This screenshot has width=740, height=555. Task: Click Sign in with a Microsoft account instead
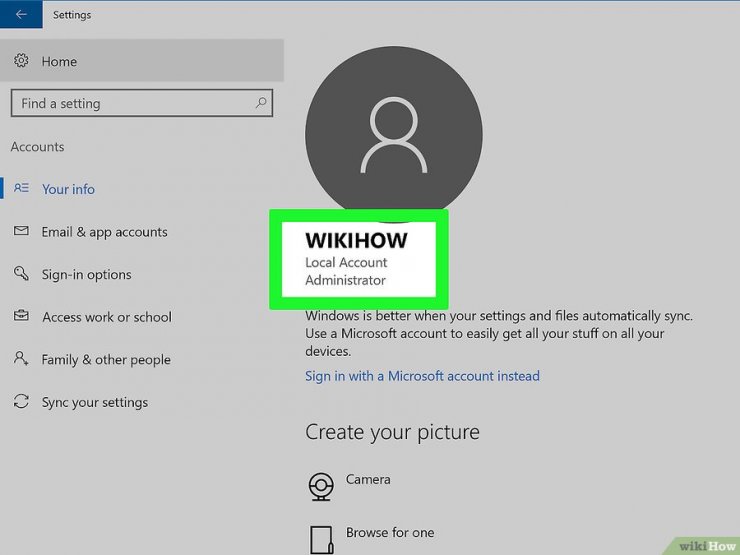point(422,376)
